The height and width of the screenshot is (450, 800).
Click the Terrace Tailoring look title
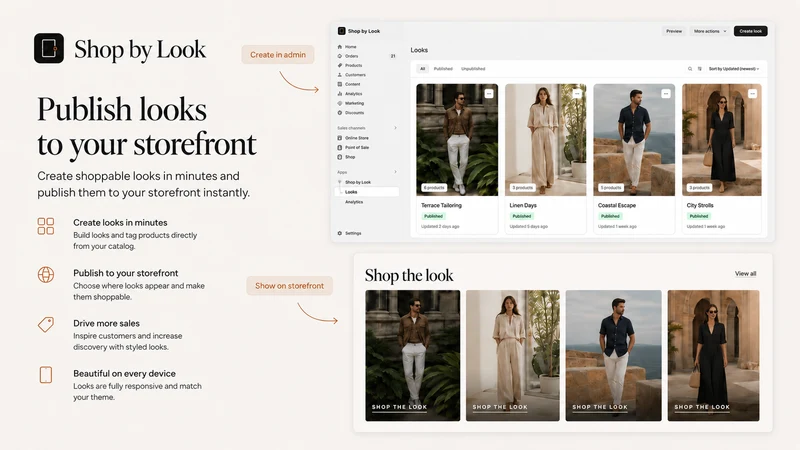tap(441, 205)
